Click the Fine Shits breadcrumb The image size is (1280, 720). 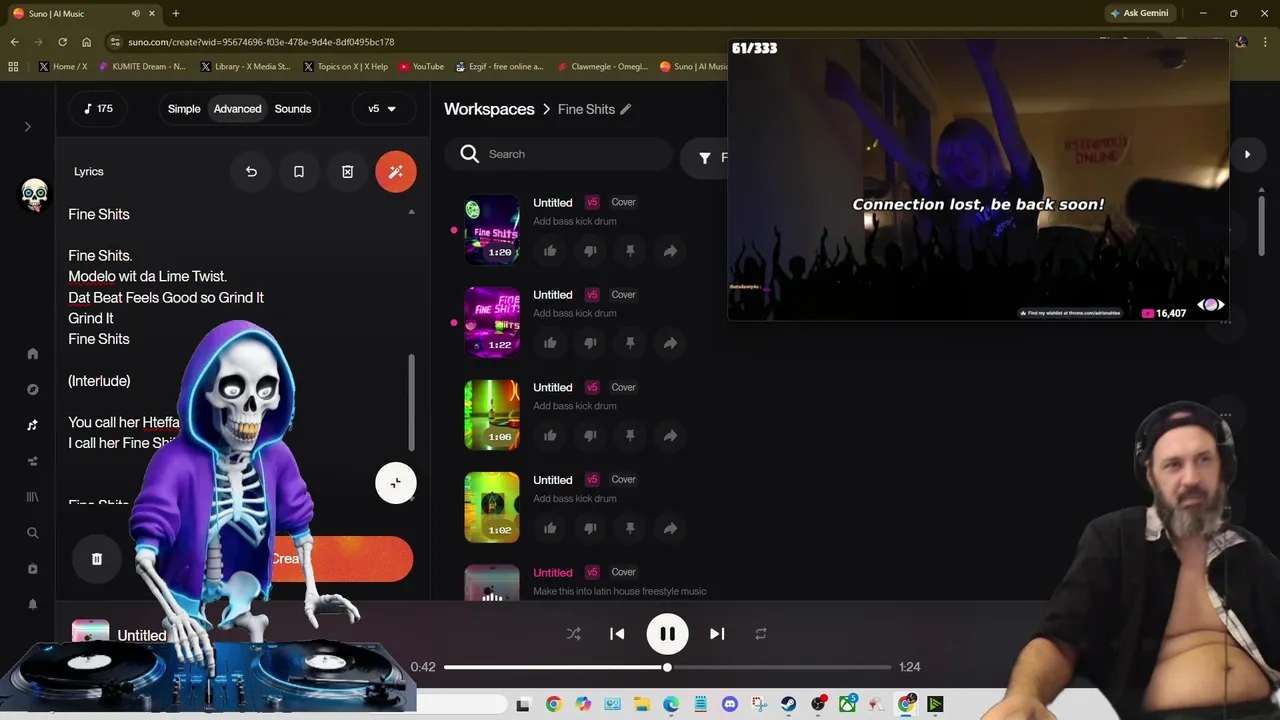click(586, 109)
